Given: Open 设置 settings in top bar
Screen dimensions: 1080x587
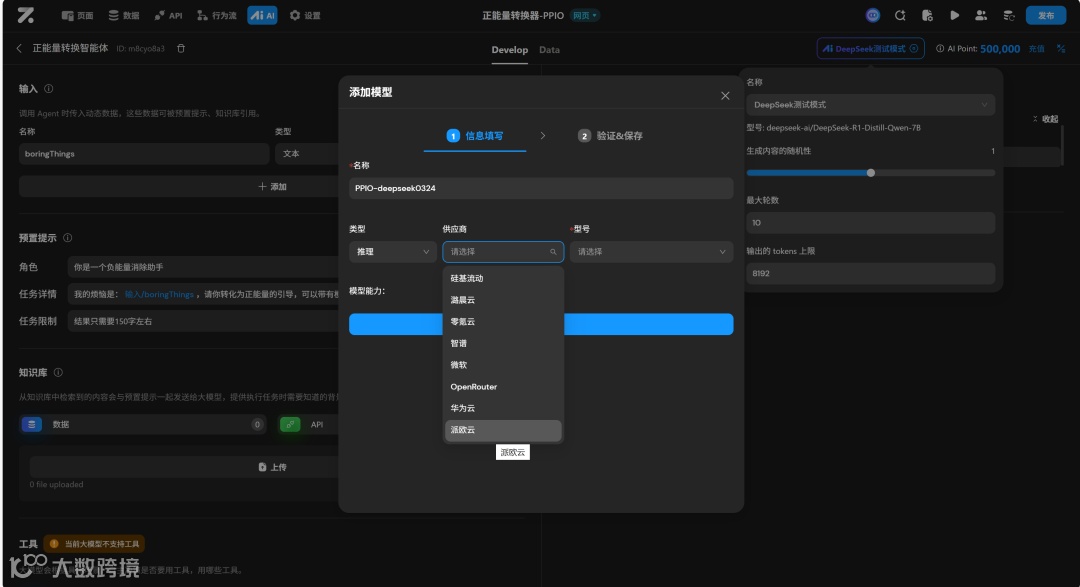Looking at the screenshot, I should (305, 15).
